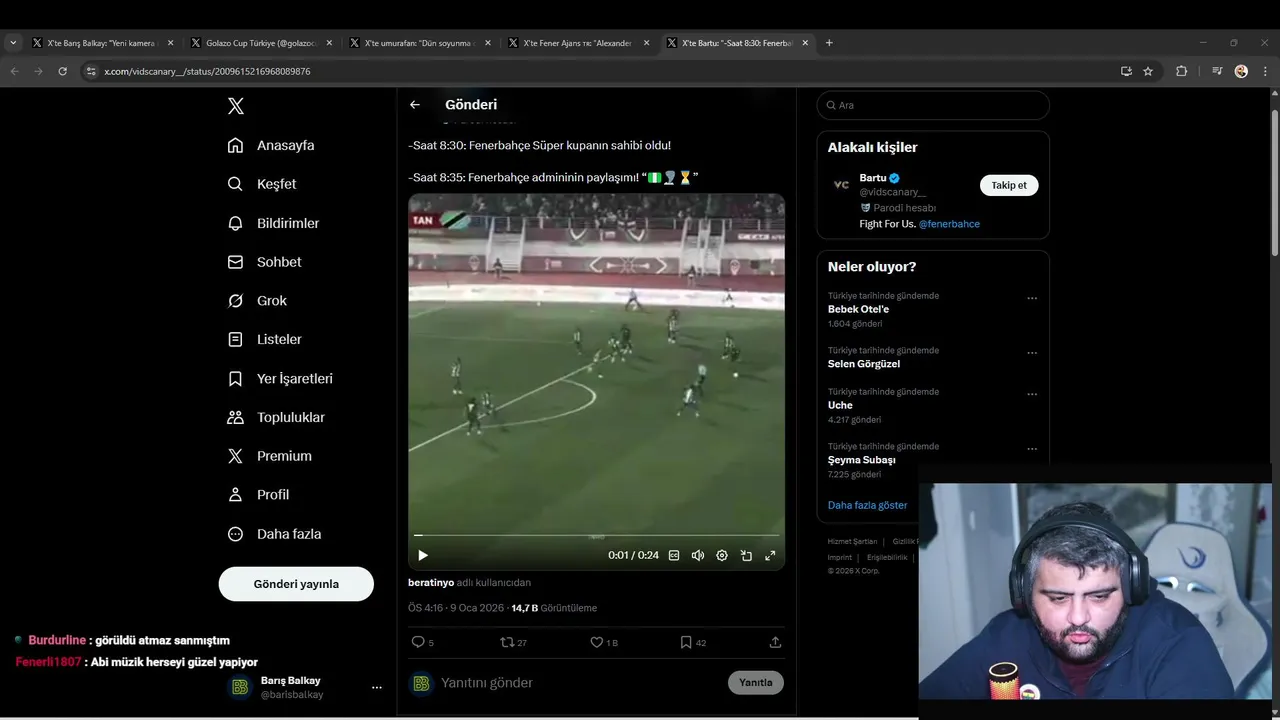This screenshot has height=720, width=1280.
Task: Open Chrome profile avatar
Action: point(1241,71)
